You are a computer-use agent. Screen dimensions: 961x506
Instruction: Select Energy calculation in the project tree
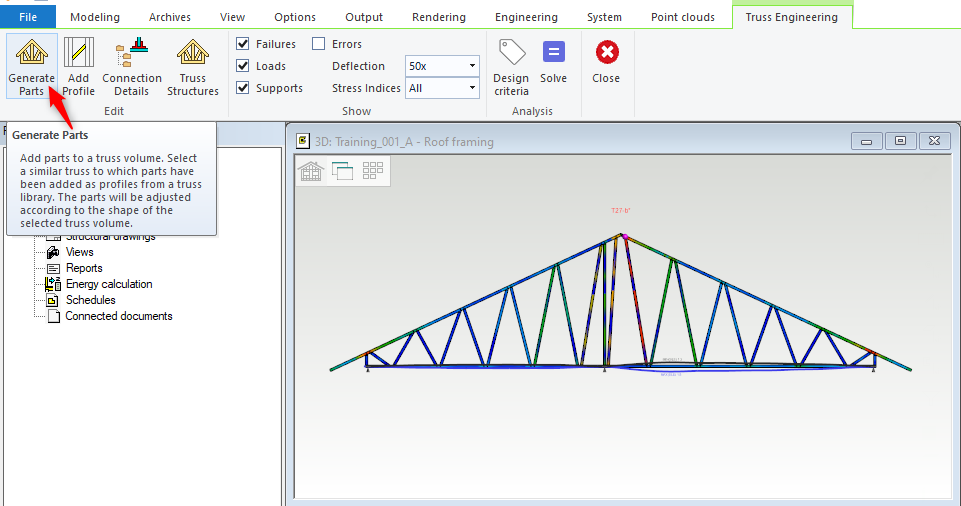coord(109,284)
